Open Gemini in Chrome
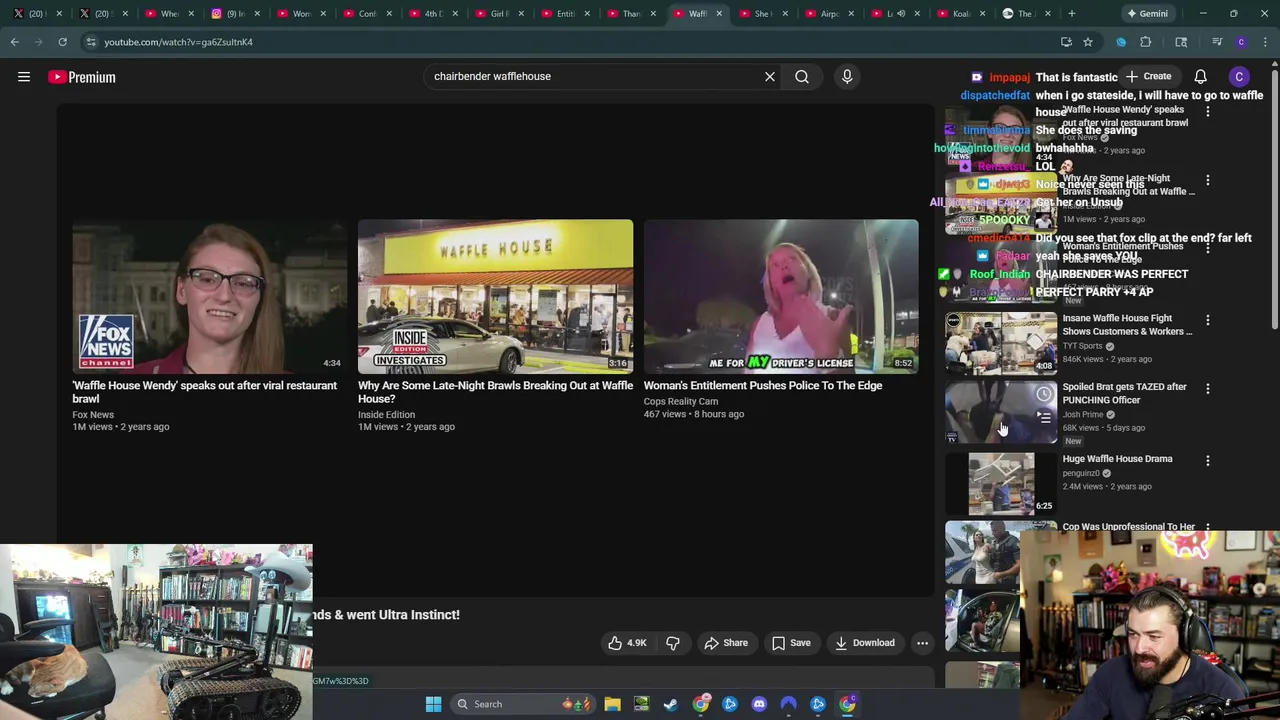This screenshot has width=1280, height=720. (1147, 14)
